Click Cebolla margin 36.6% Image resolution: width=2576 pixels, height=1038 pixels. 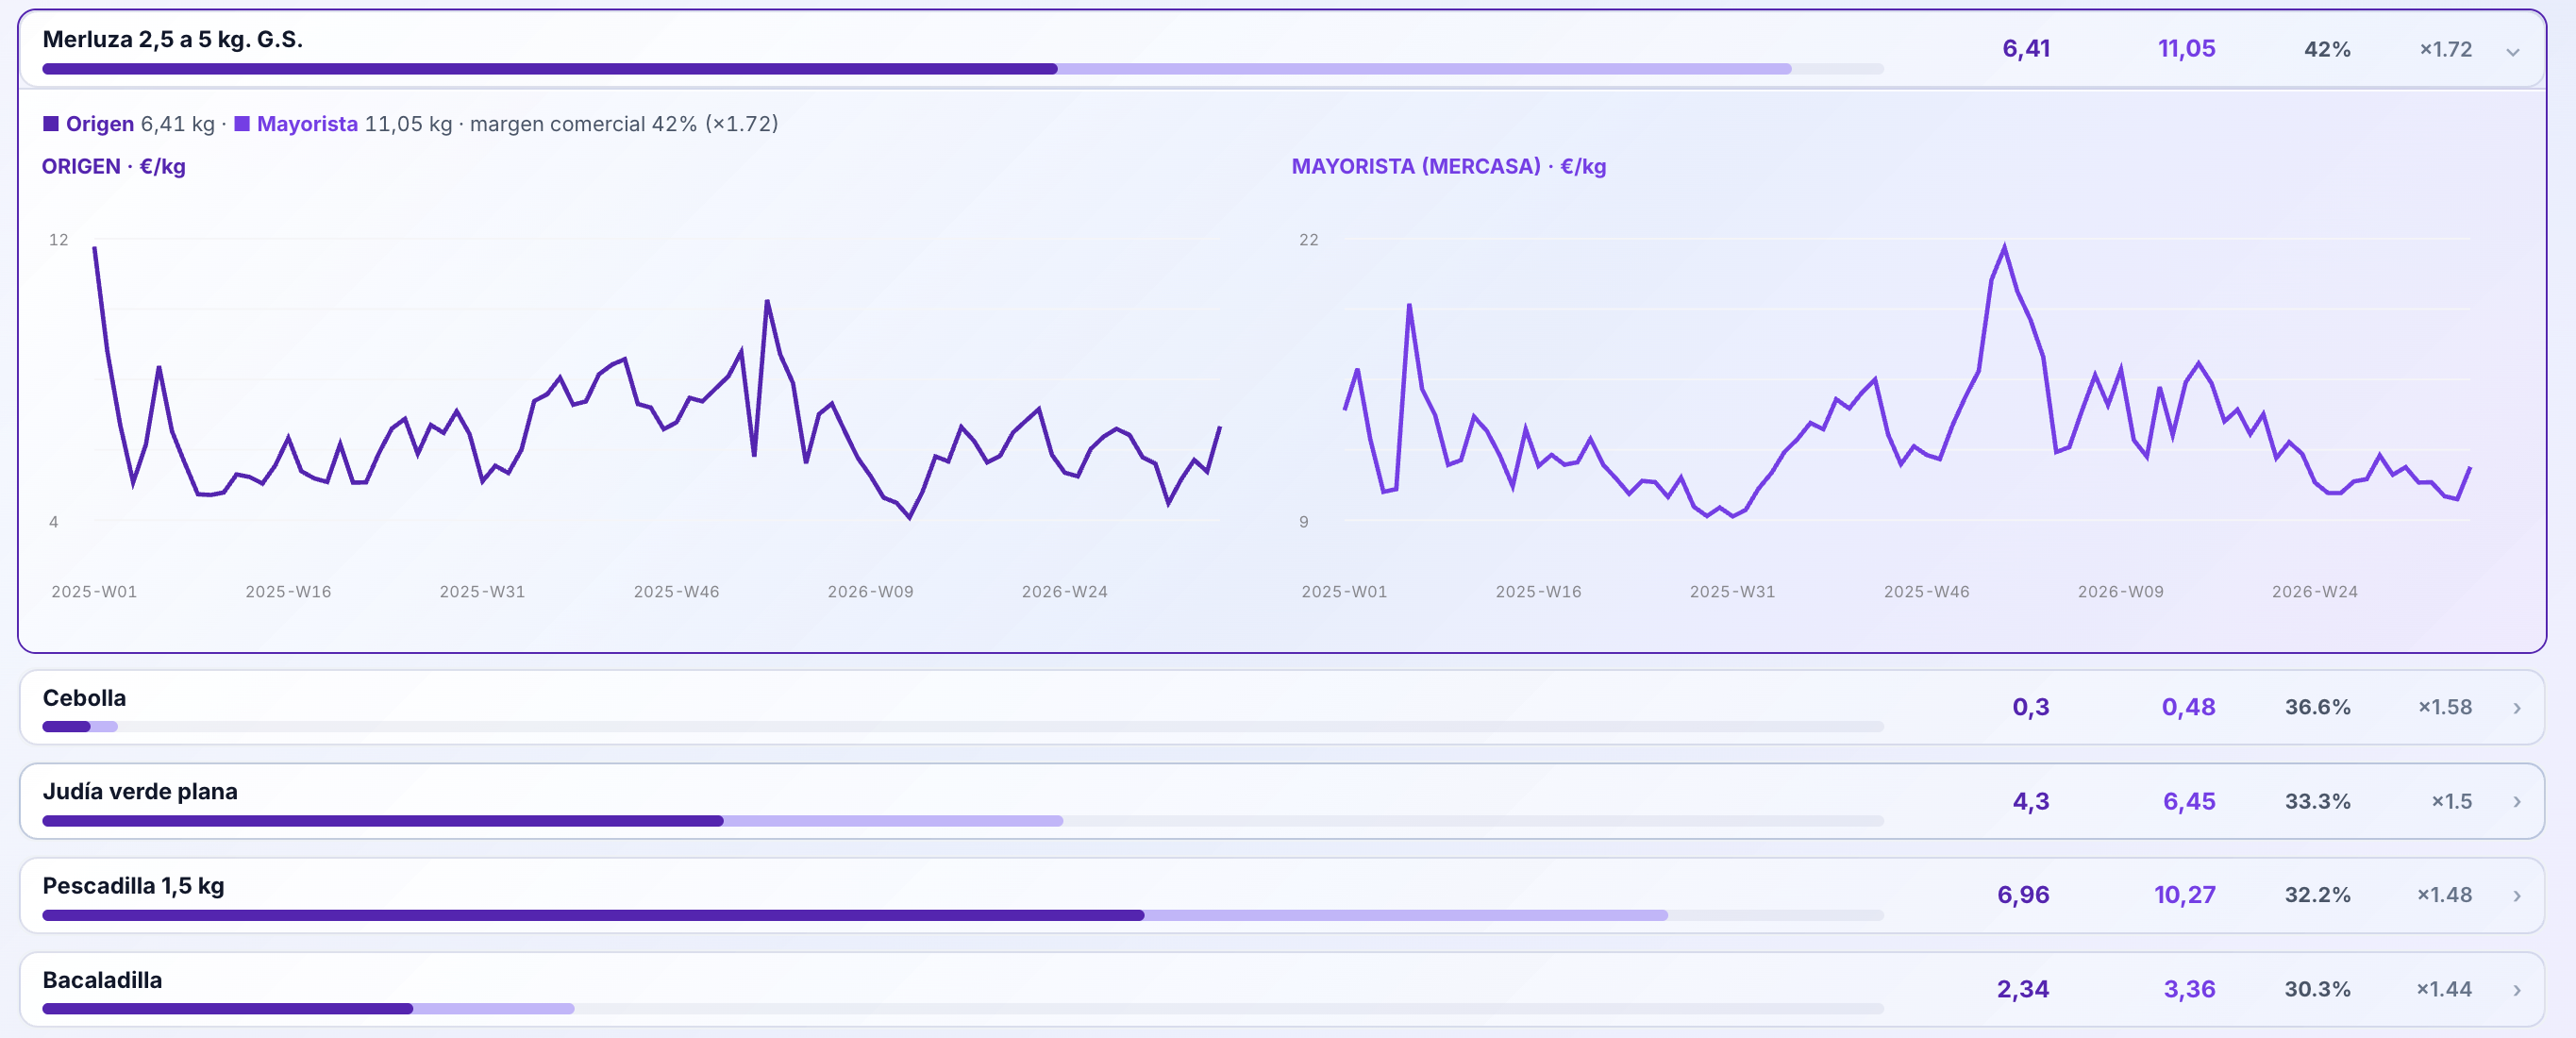pos(2317,707)
